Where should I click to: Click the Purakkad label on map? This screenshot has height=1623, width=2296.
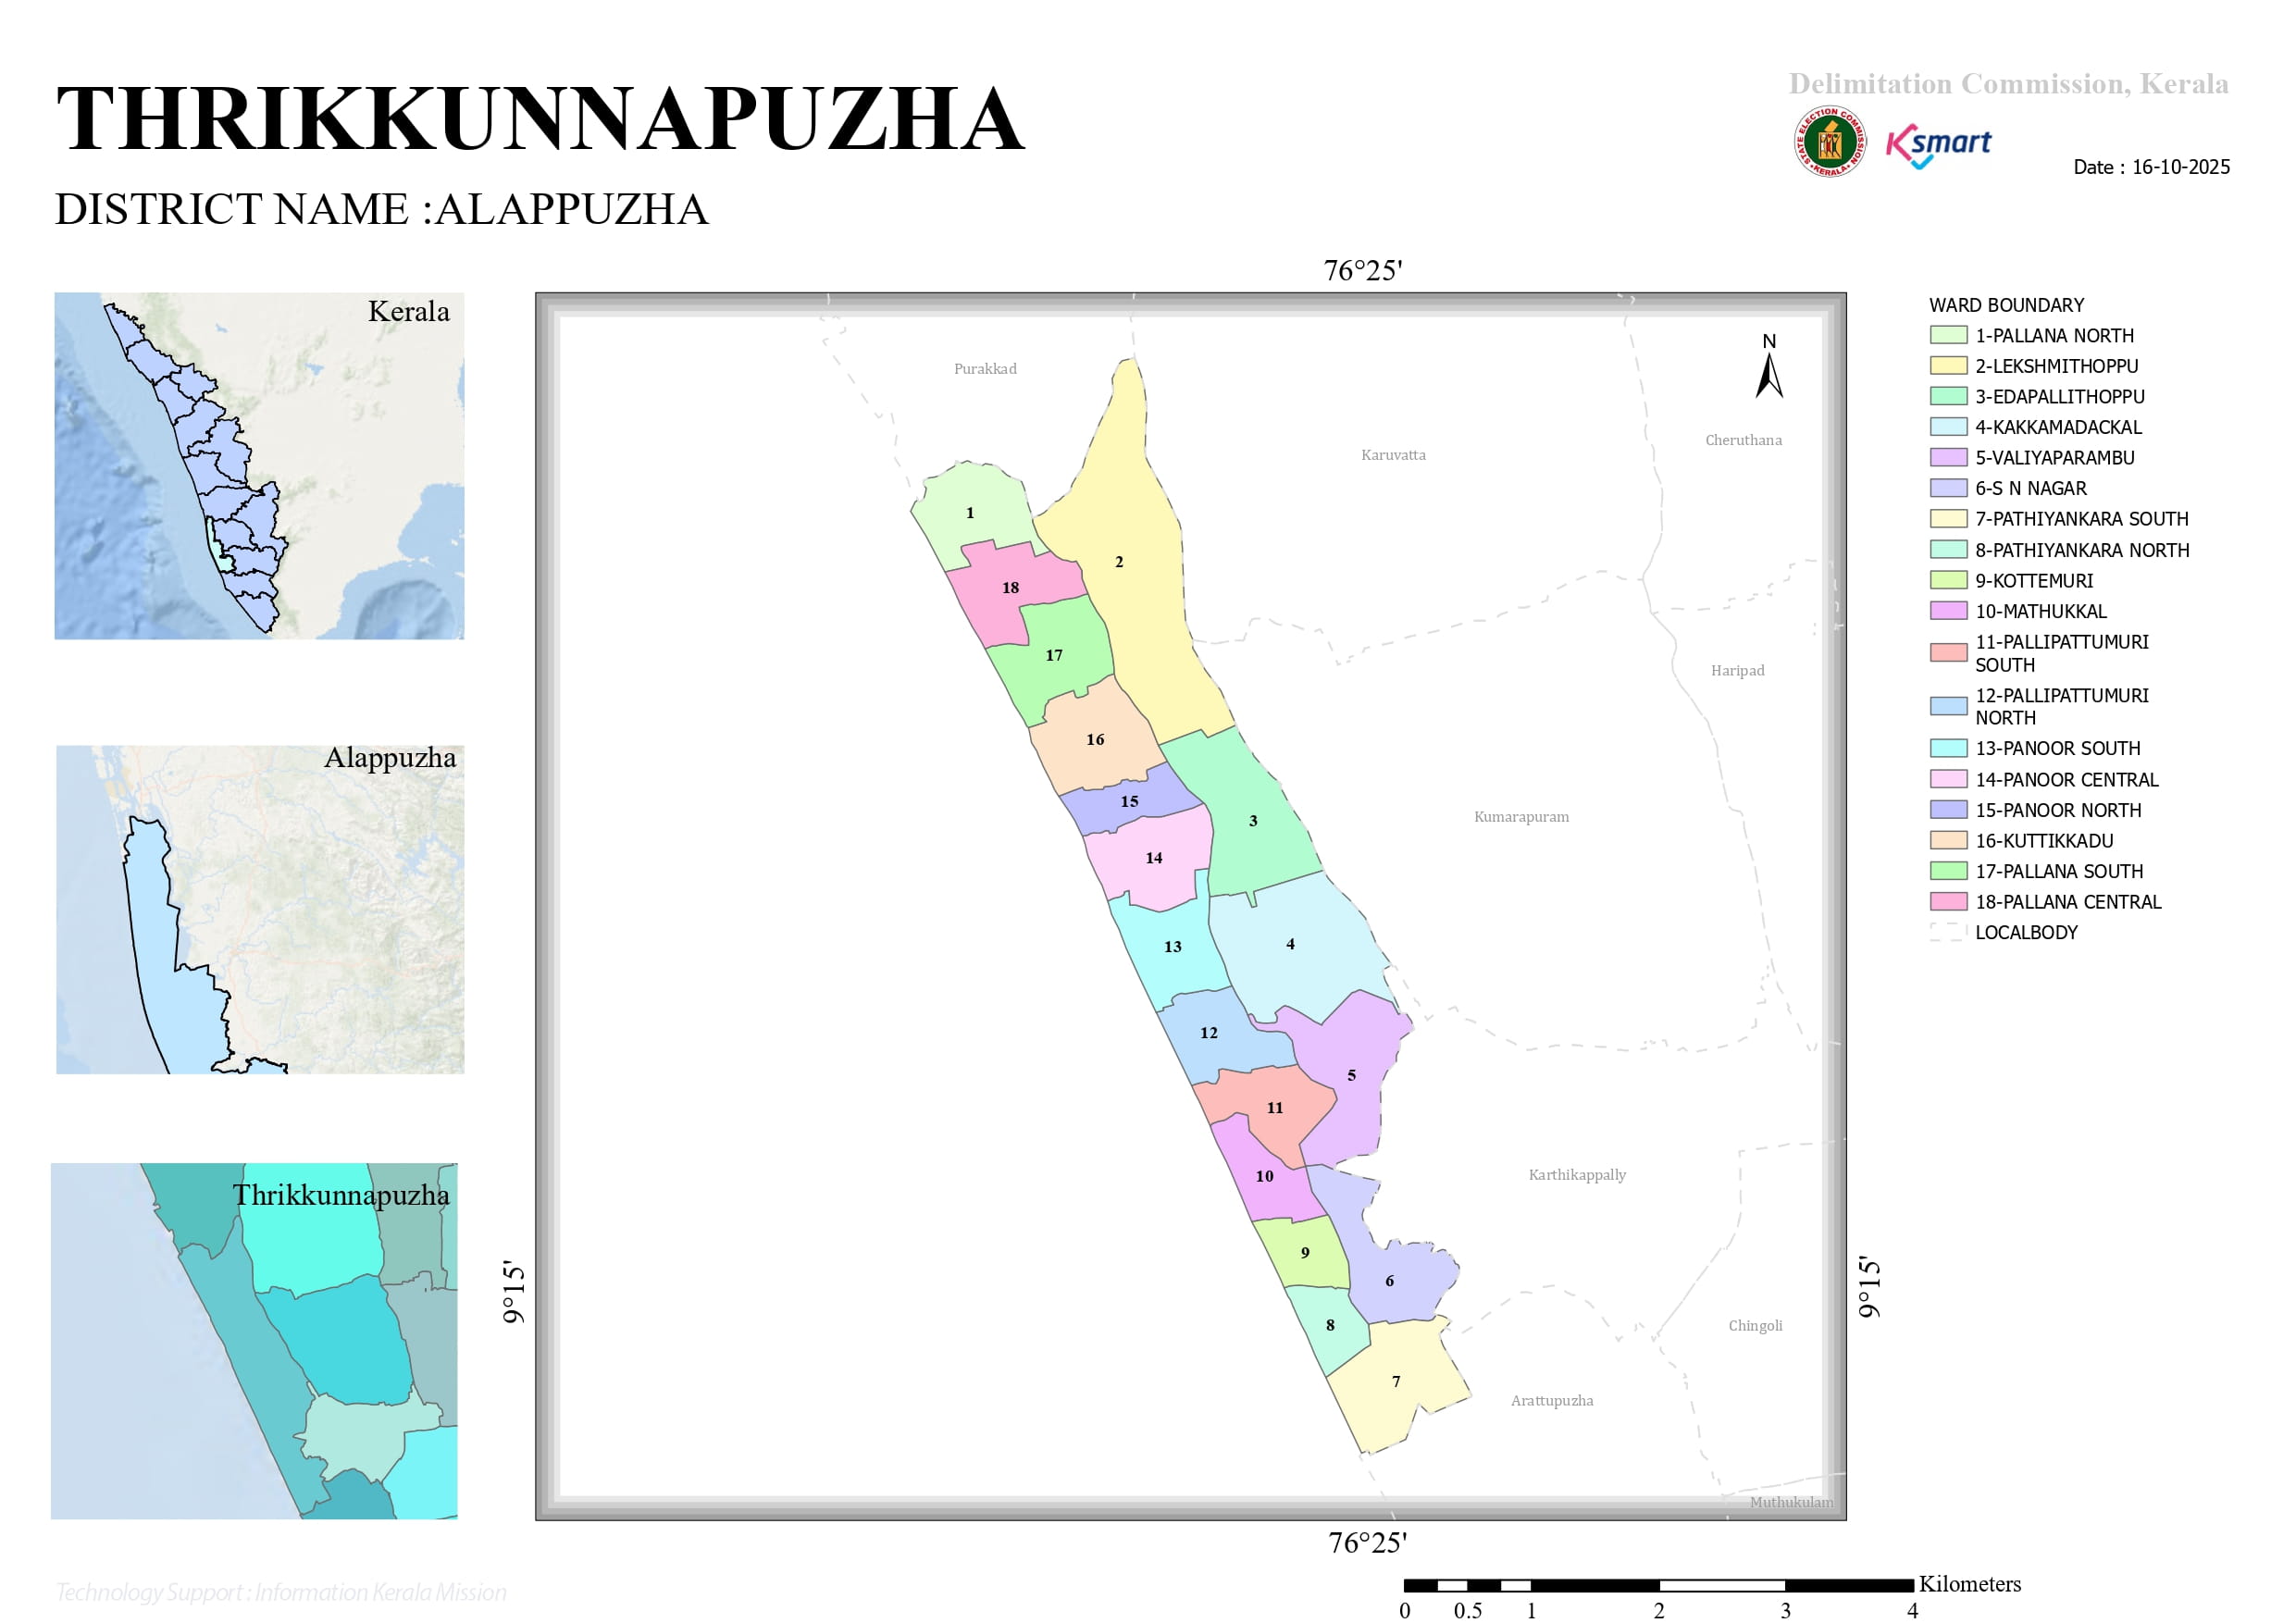pyautogui.click(x=985, y=368)
